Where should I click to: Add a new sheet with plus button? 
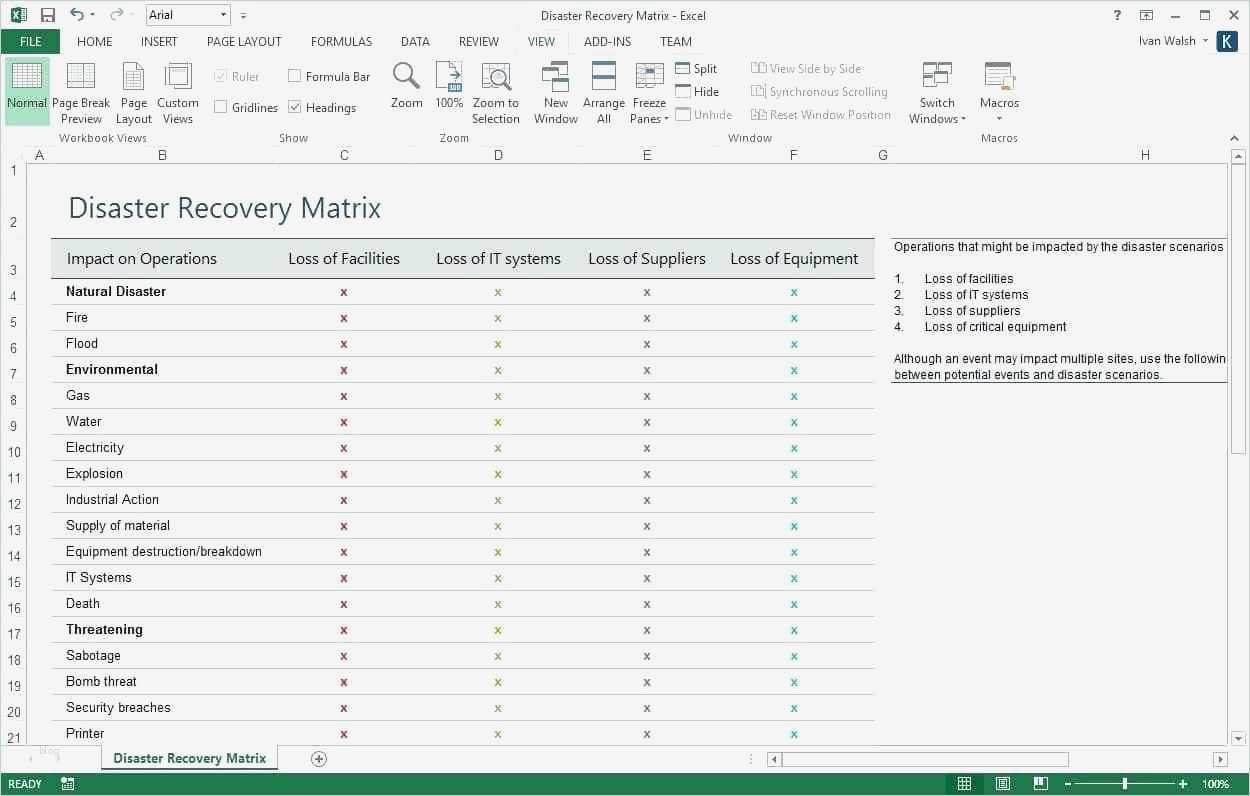pyautogui.click(x=319, y=759)
